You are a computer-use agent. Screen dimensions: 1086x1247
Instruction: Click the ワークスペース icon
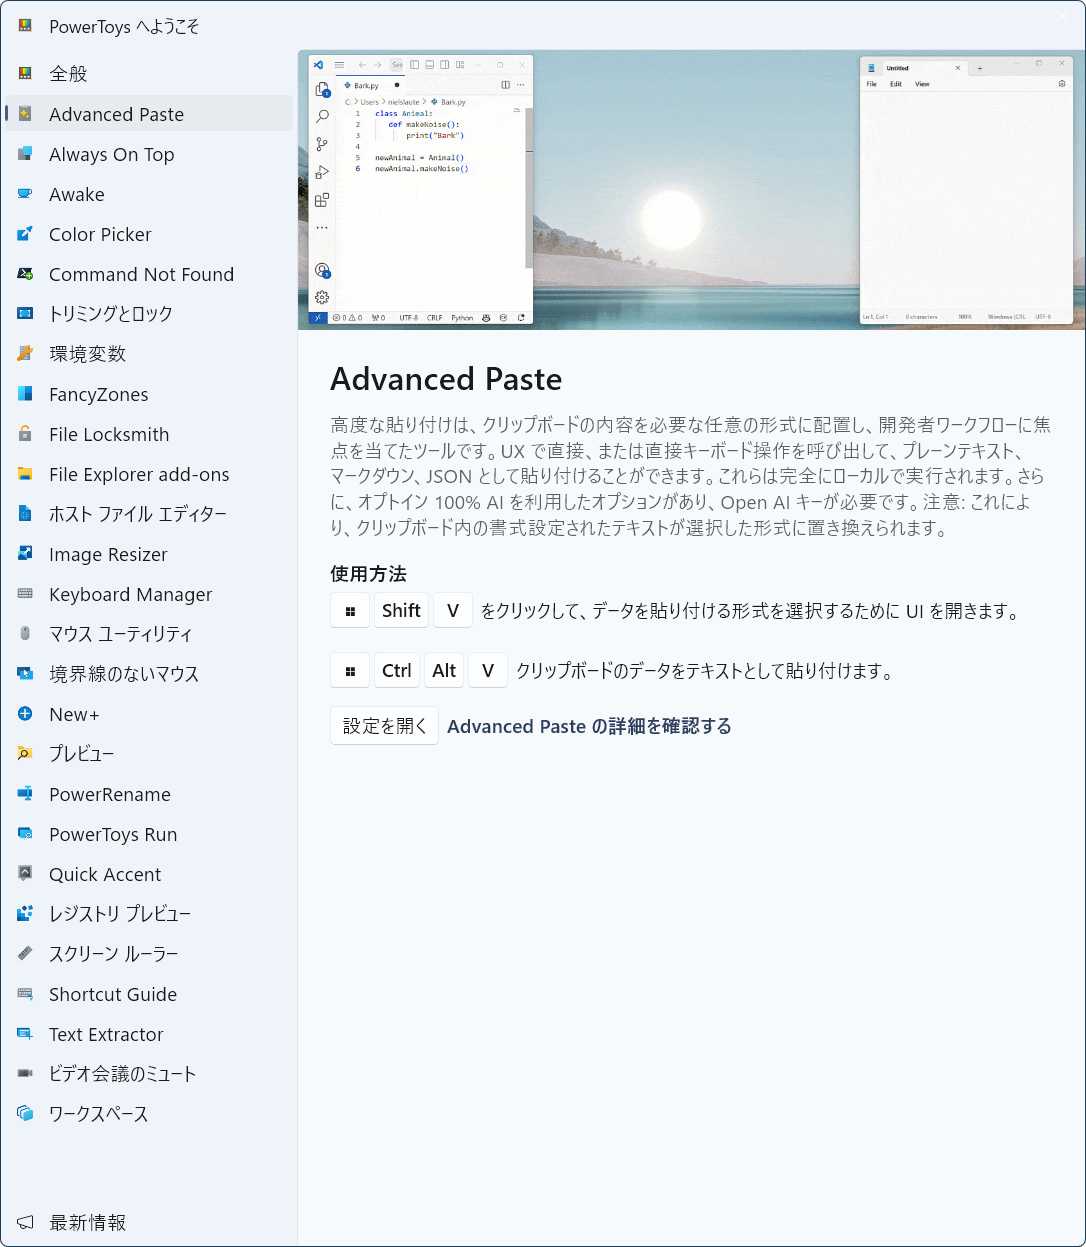25,1113
